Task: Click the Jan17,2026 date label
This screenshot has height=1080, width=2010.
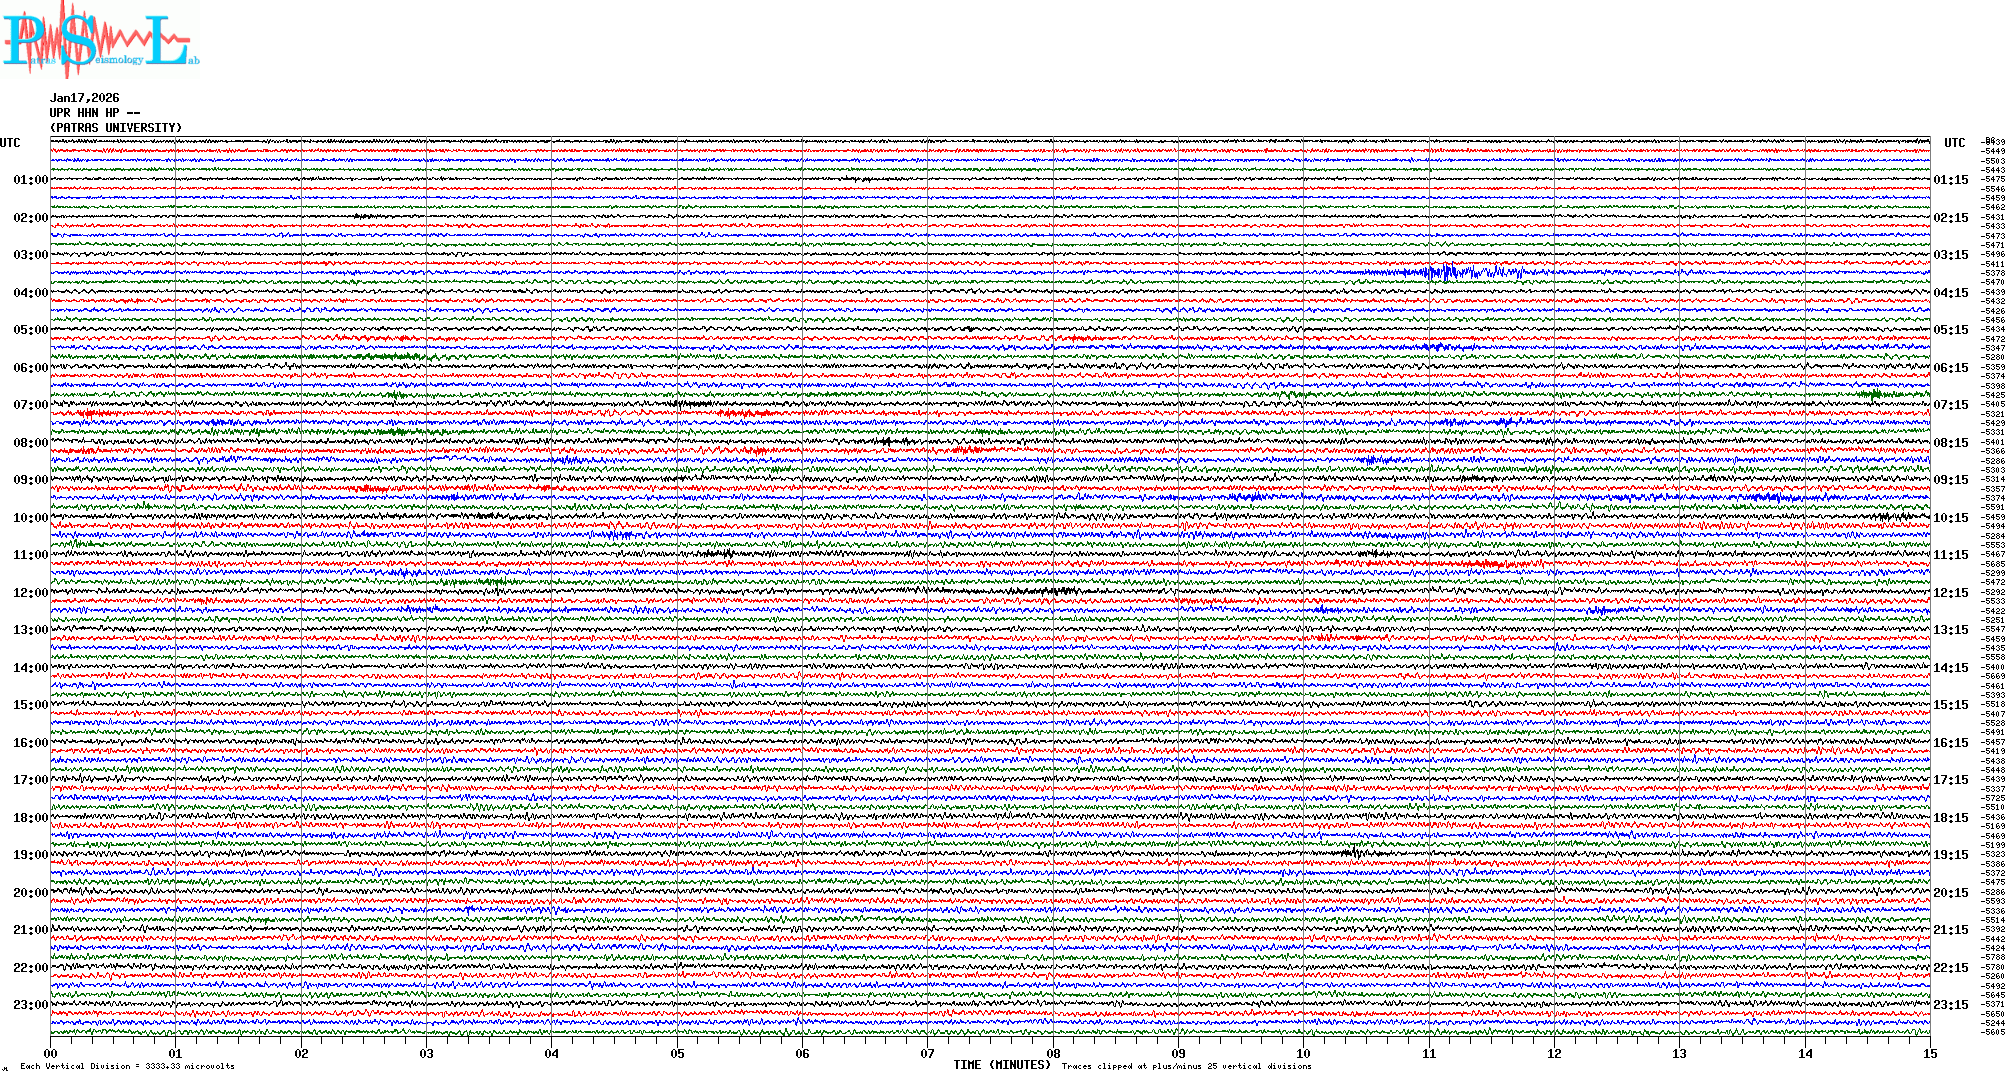Action: tap(84, 98)
